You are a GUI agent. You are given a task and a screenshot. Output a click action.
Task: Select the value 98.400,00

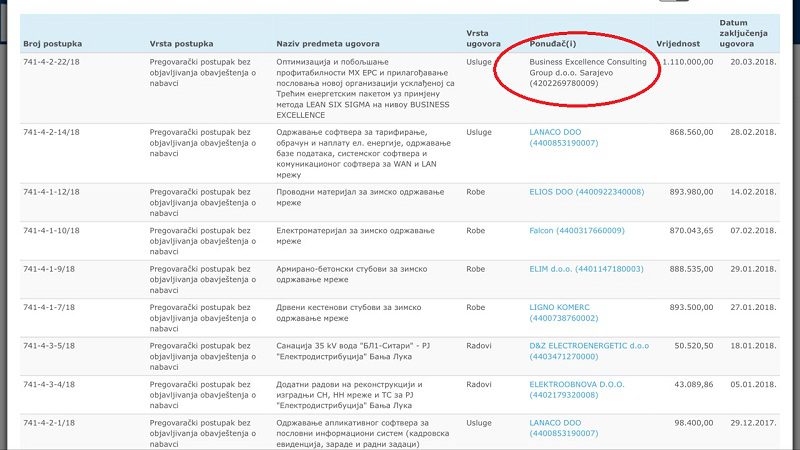coord(694,423)
